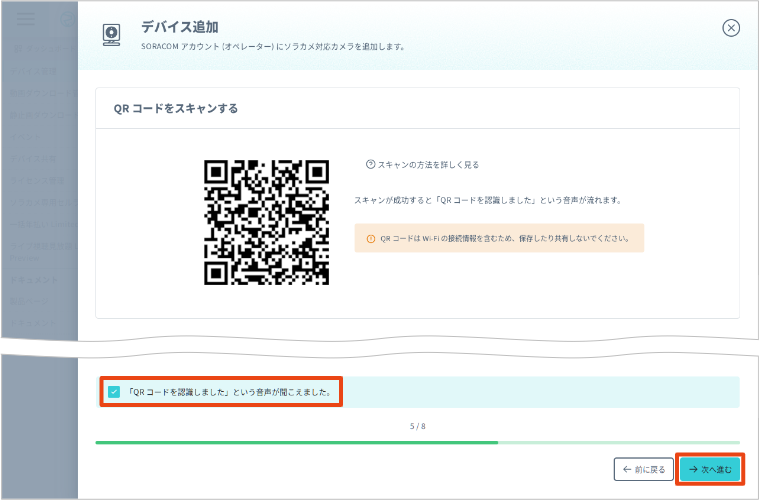Click the question mark help icon
Screen dimensions: 759x500
(x=370, y=164)
